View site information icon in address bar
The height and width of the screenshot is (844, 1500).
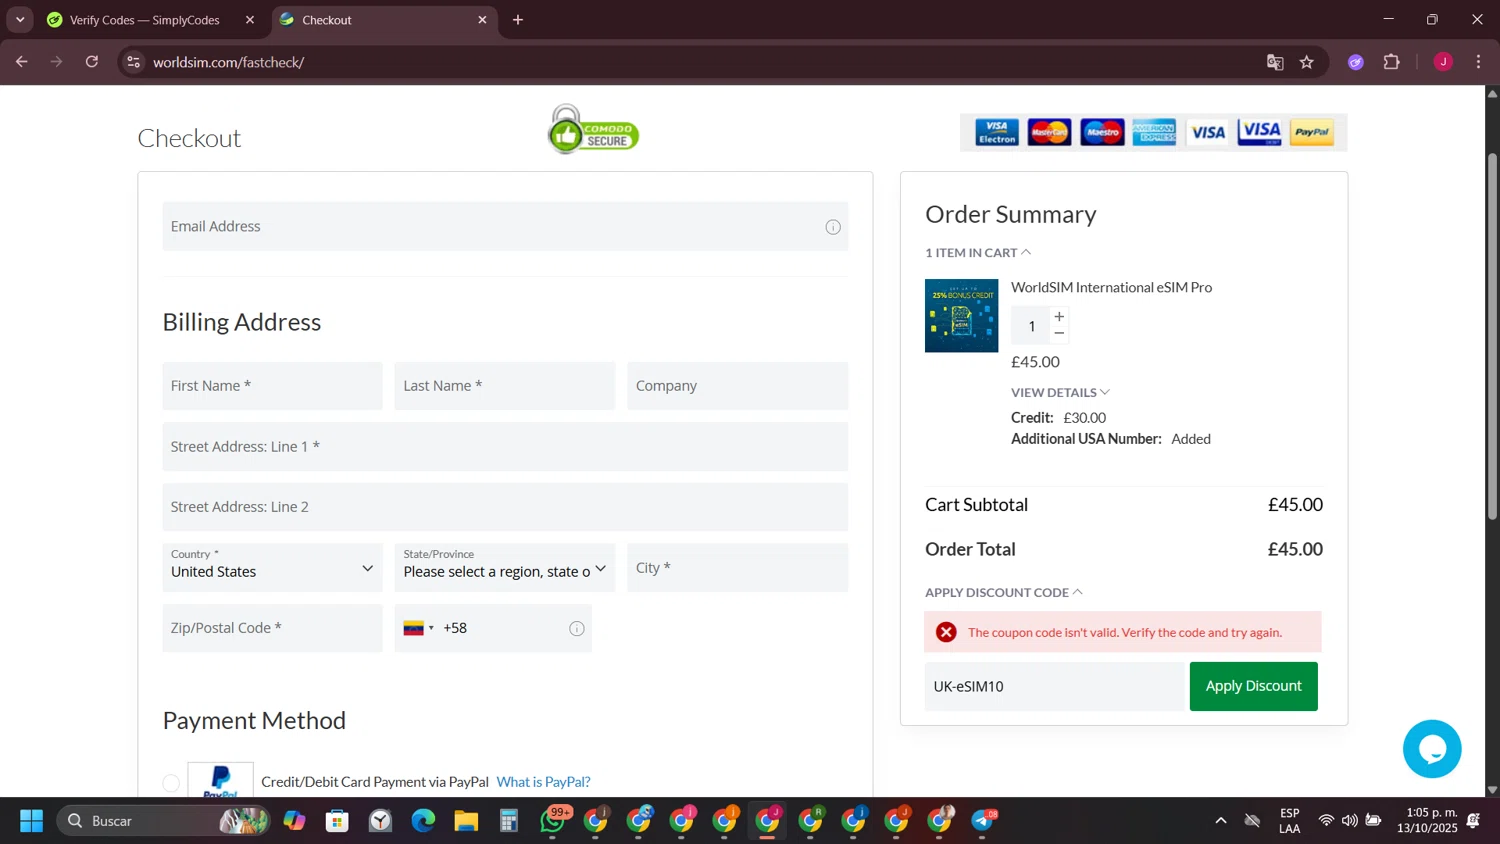[x=133, y=62]
